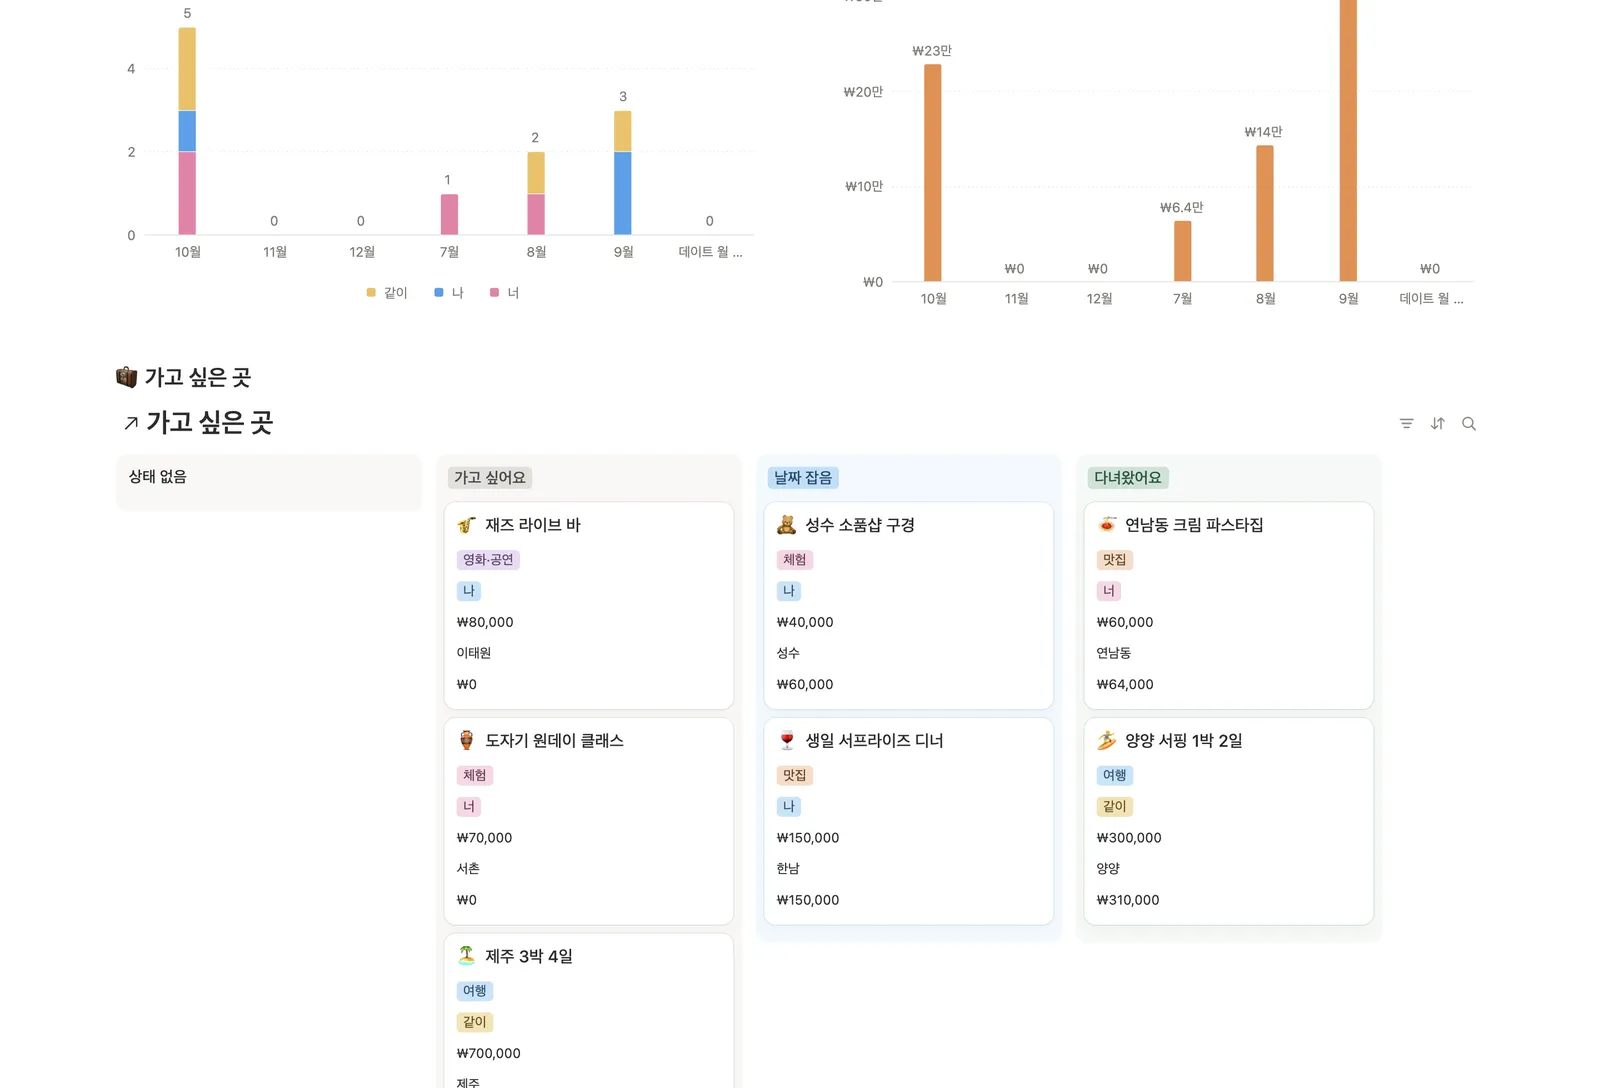Viewport: 1600px width, 1088px height.
Task: Click the saxophone icon on 재즈 라이브 바 card
Action: (467, 525)
